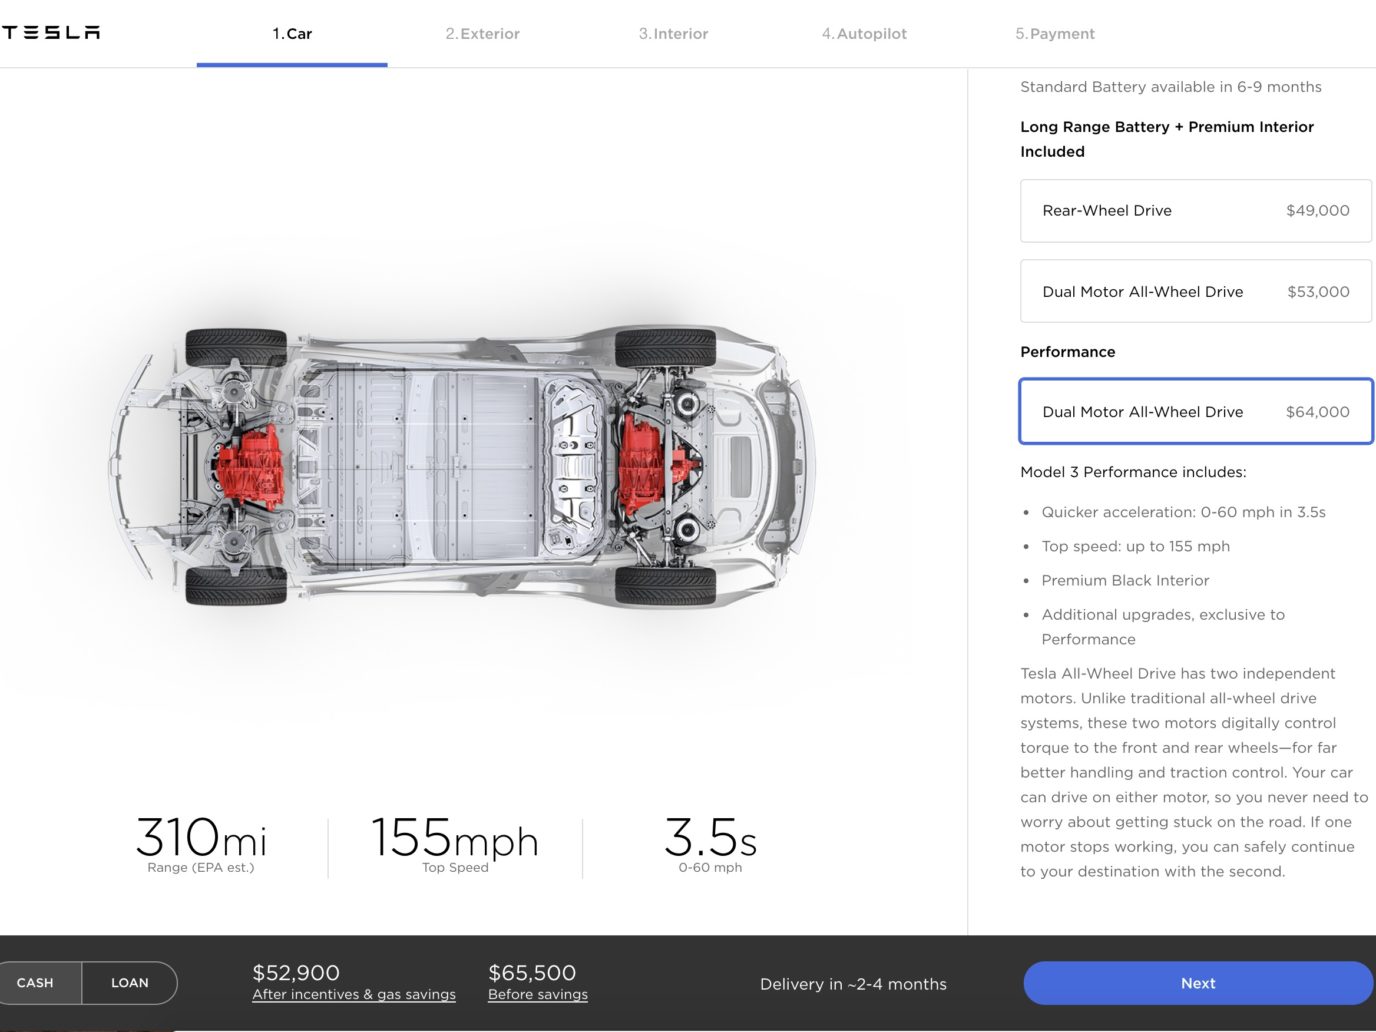Viewport: 1376px width, 1032px height.
Task: Select Rear-Wheel Drive $49,000 option
Action: point(1196,211)
